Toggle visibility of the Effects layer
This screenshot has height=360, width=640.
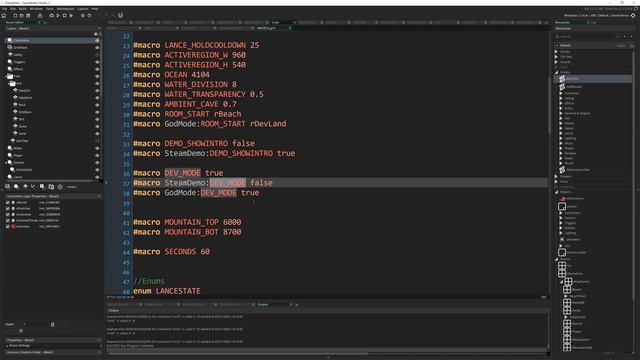(x=97, y=69)
